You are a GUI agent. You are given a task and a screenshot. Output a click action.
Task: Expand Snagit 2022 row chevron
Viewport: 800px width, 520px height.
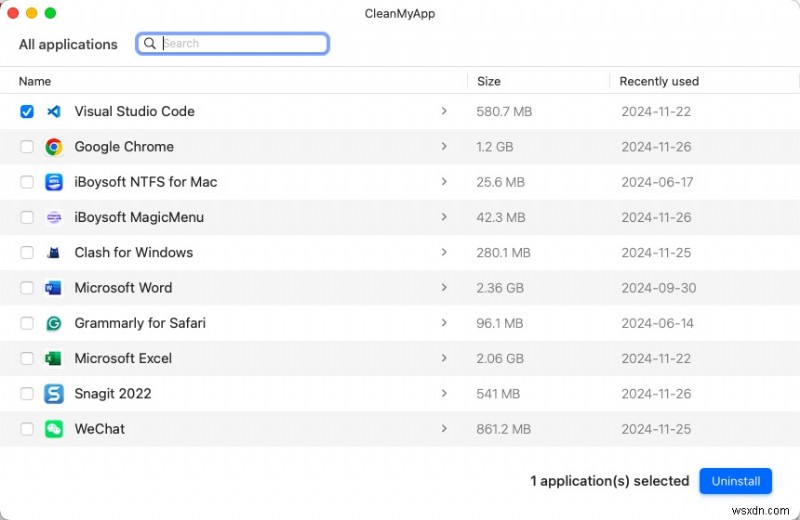coord(444,393)
